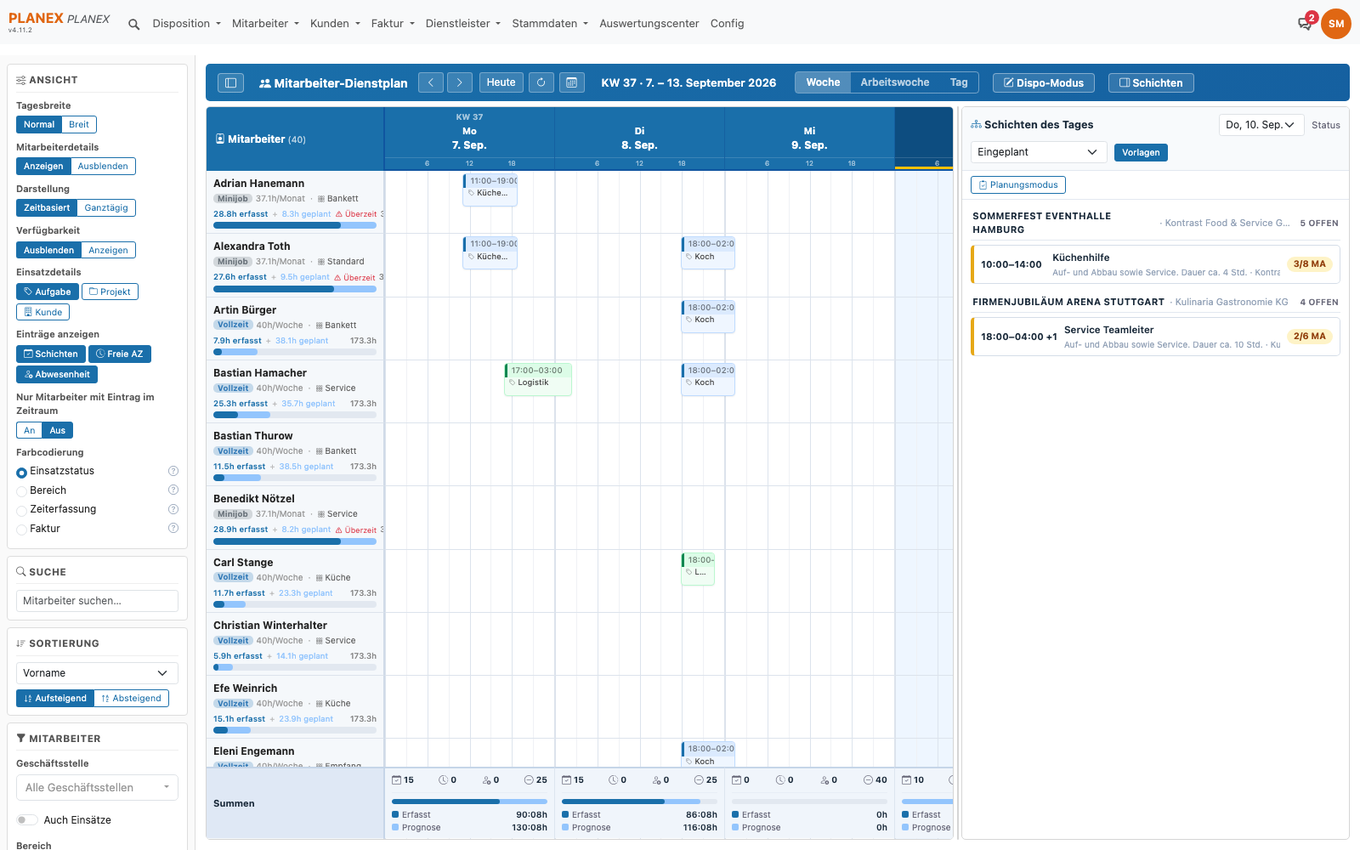Select the Einsatzstatus color coding radio
This screenshot has height=850, width=1360.
[x=22, y=472]
